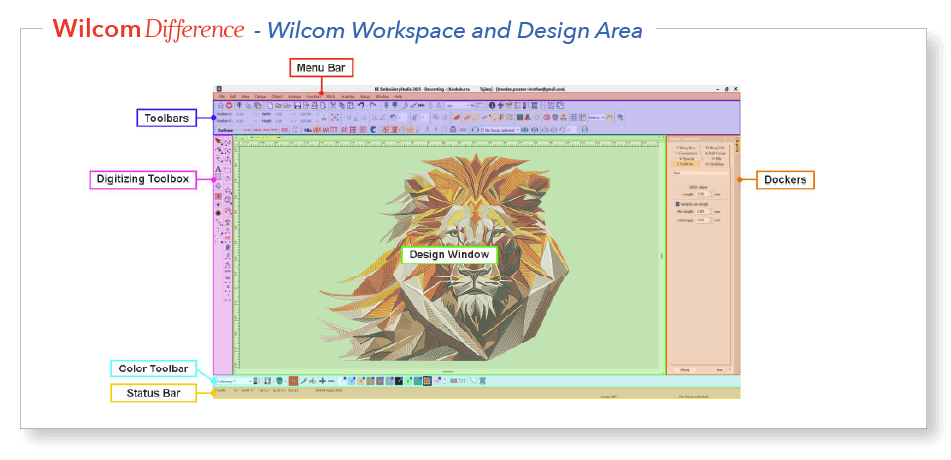Screen dimensions: 951x460
Task: Open the Stitch menu
Action: pyautogui.click(x=330, y=96)
